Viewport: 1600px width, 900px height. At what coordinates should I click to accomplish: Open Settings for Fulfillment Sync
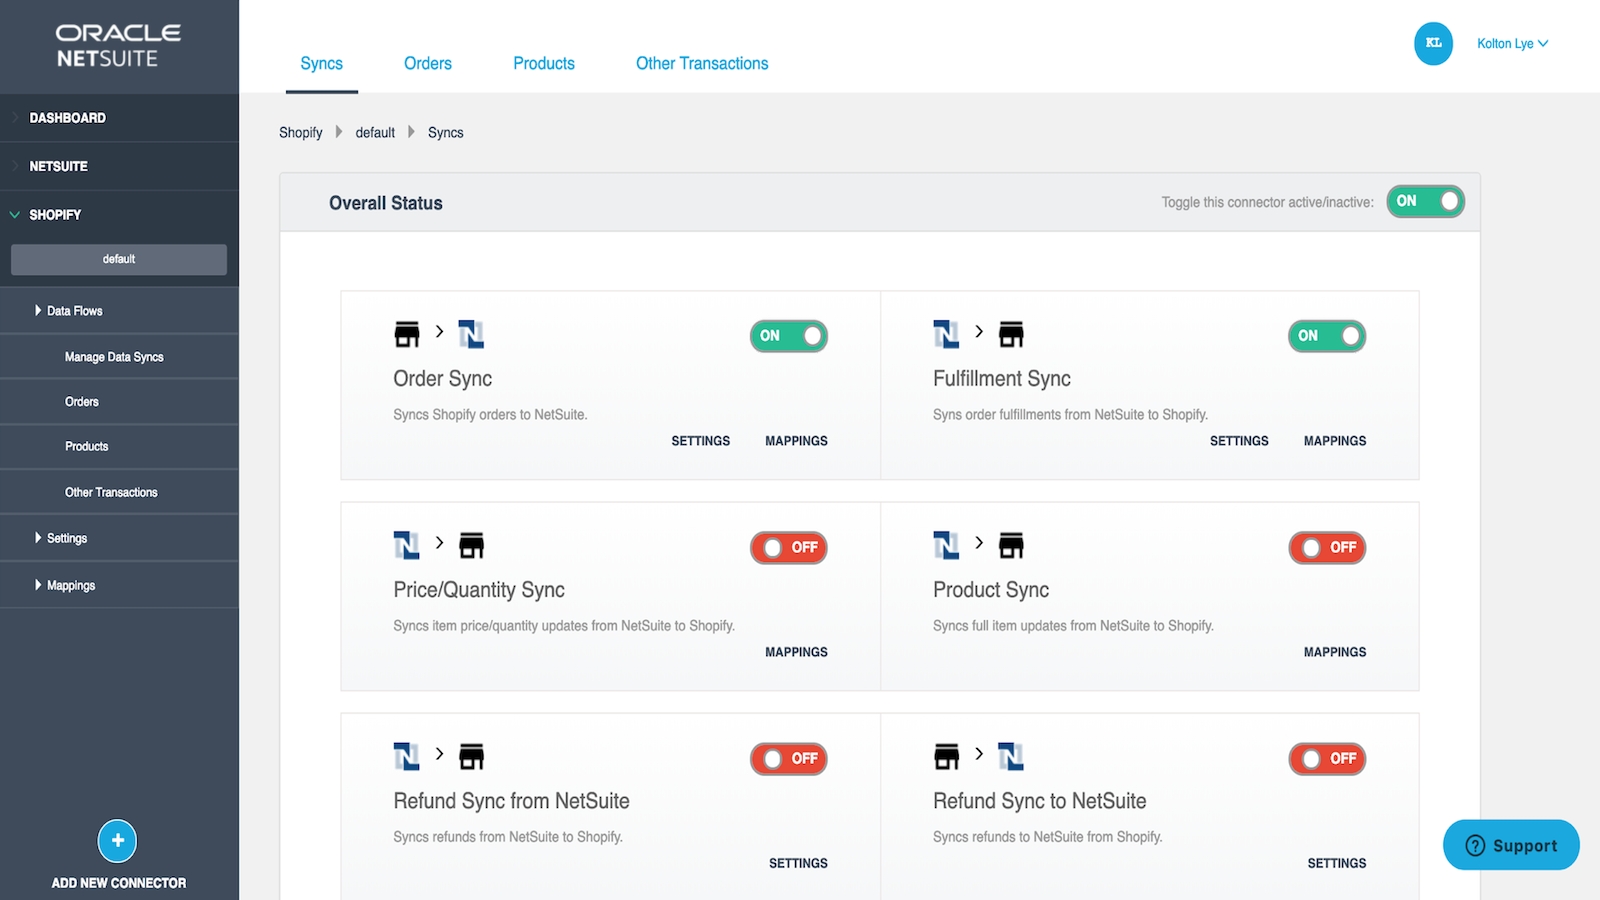point(1239,441)
